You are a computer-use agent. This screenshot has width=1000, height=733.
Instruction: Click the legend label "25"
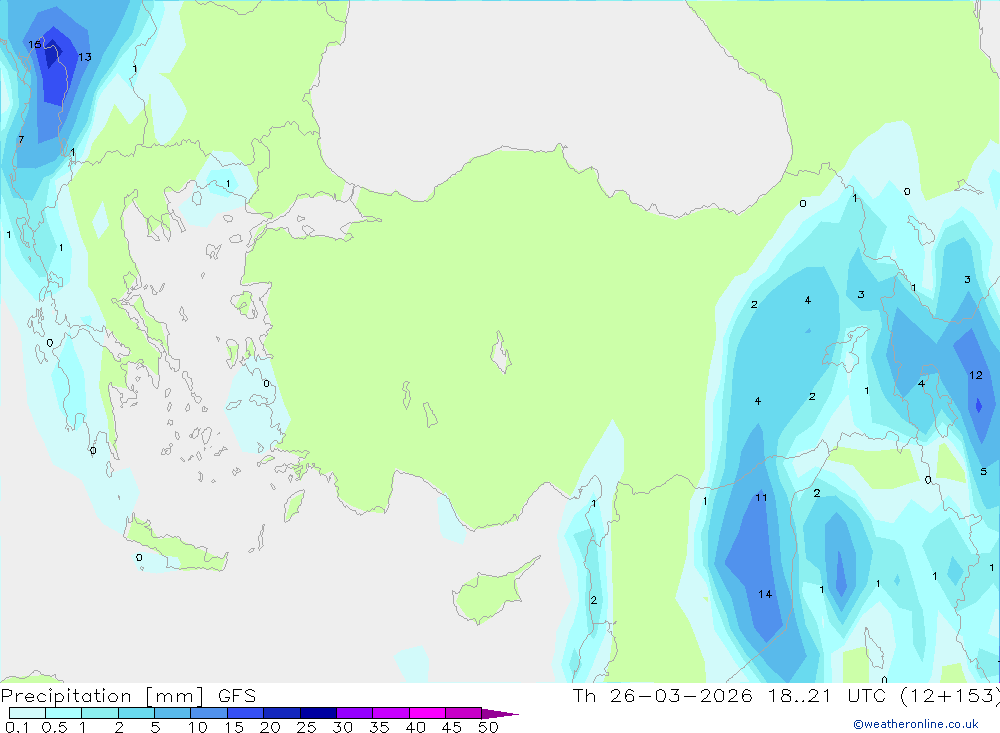[307, 727]
